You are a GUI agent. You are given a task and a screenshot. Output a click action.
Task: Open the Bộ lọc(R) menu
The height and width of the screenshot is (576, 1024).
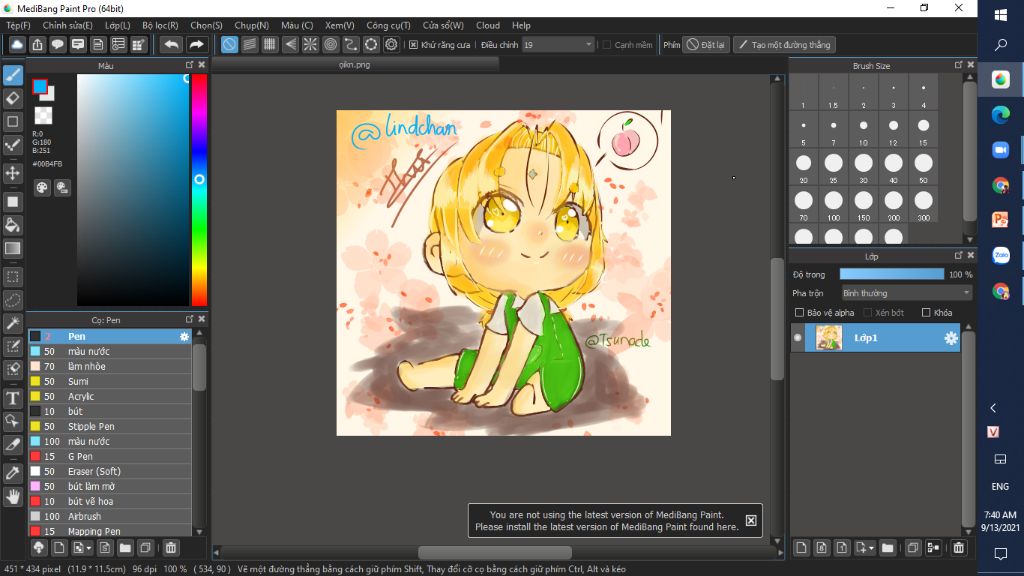160,25
